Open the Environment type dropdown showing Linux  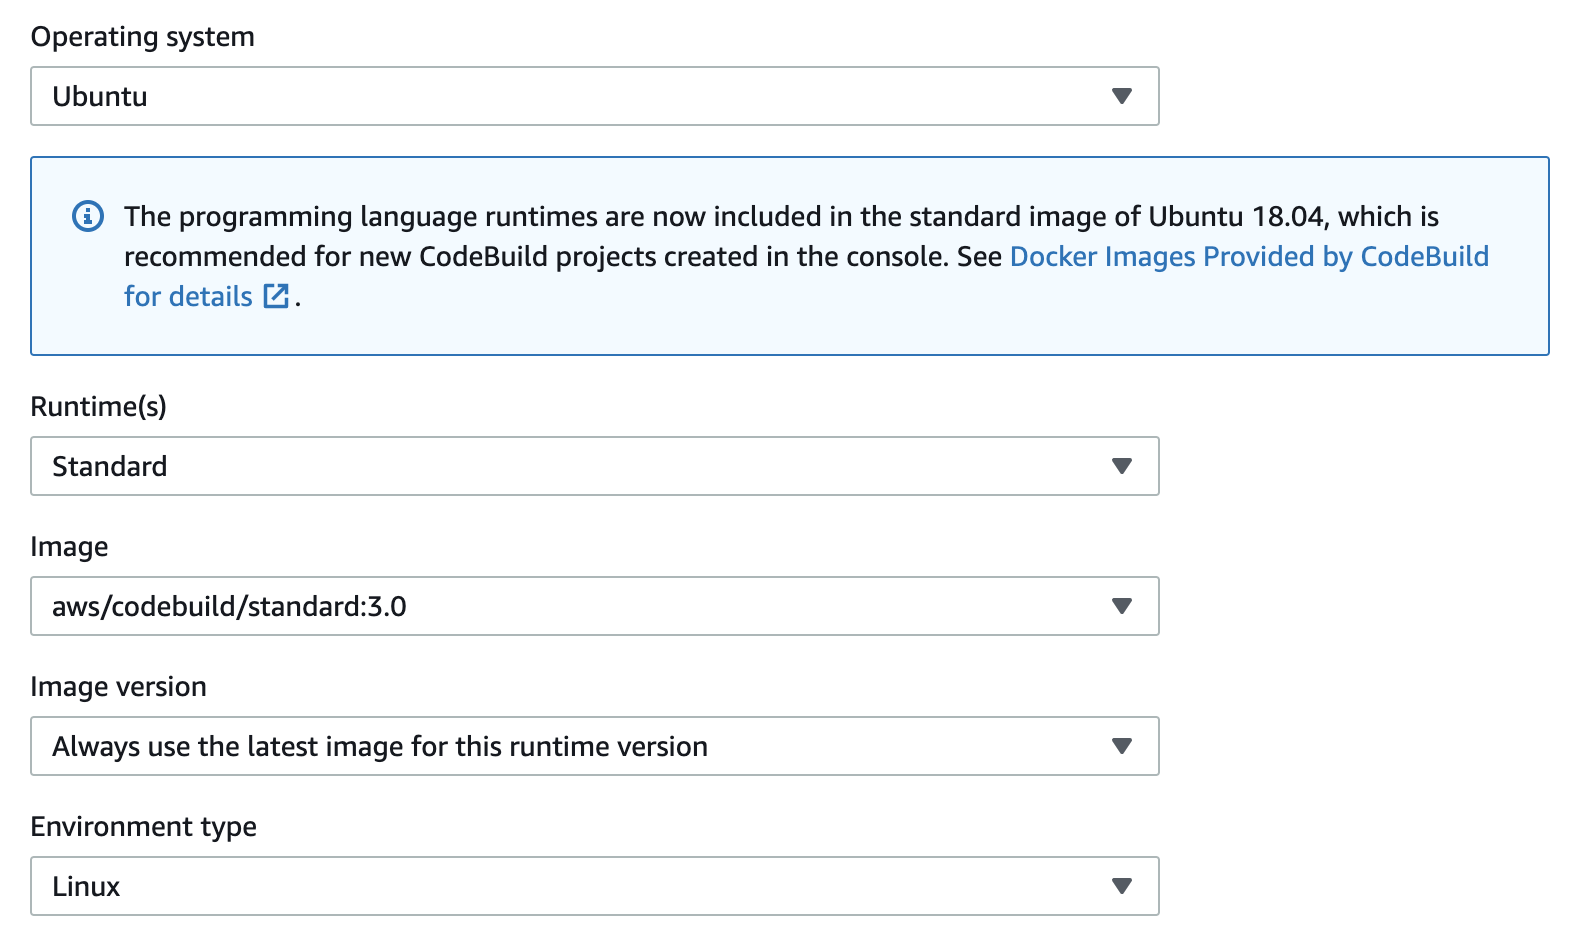[x=595, y=886]
